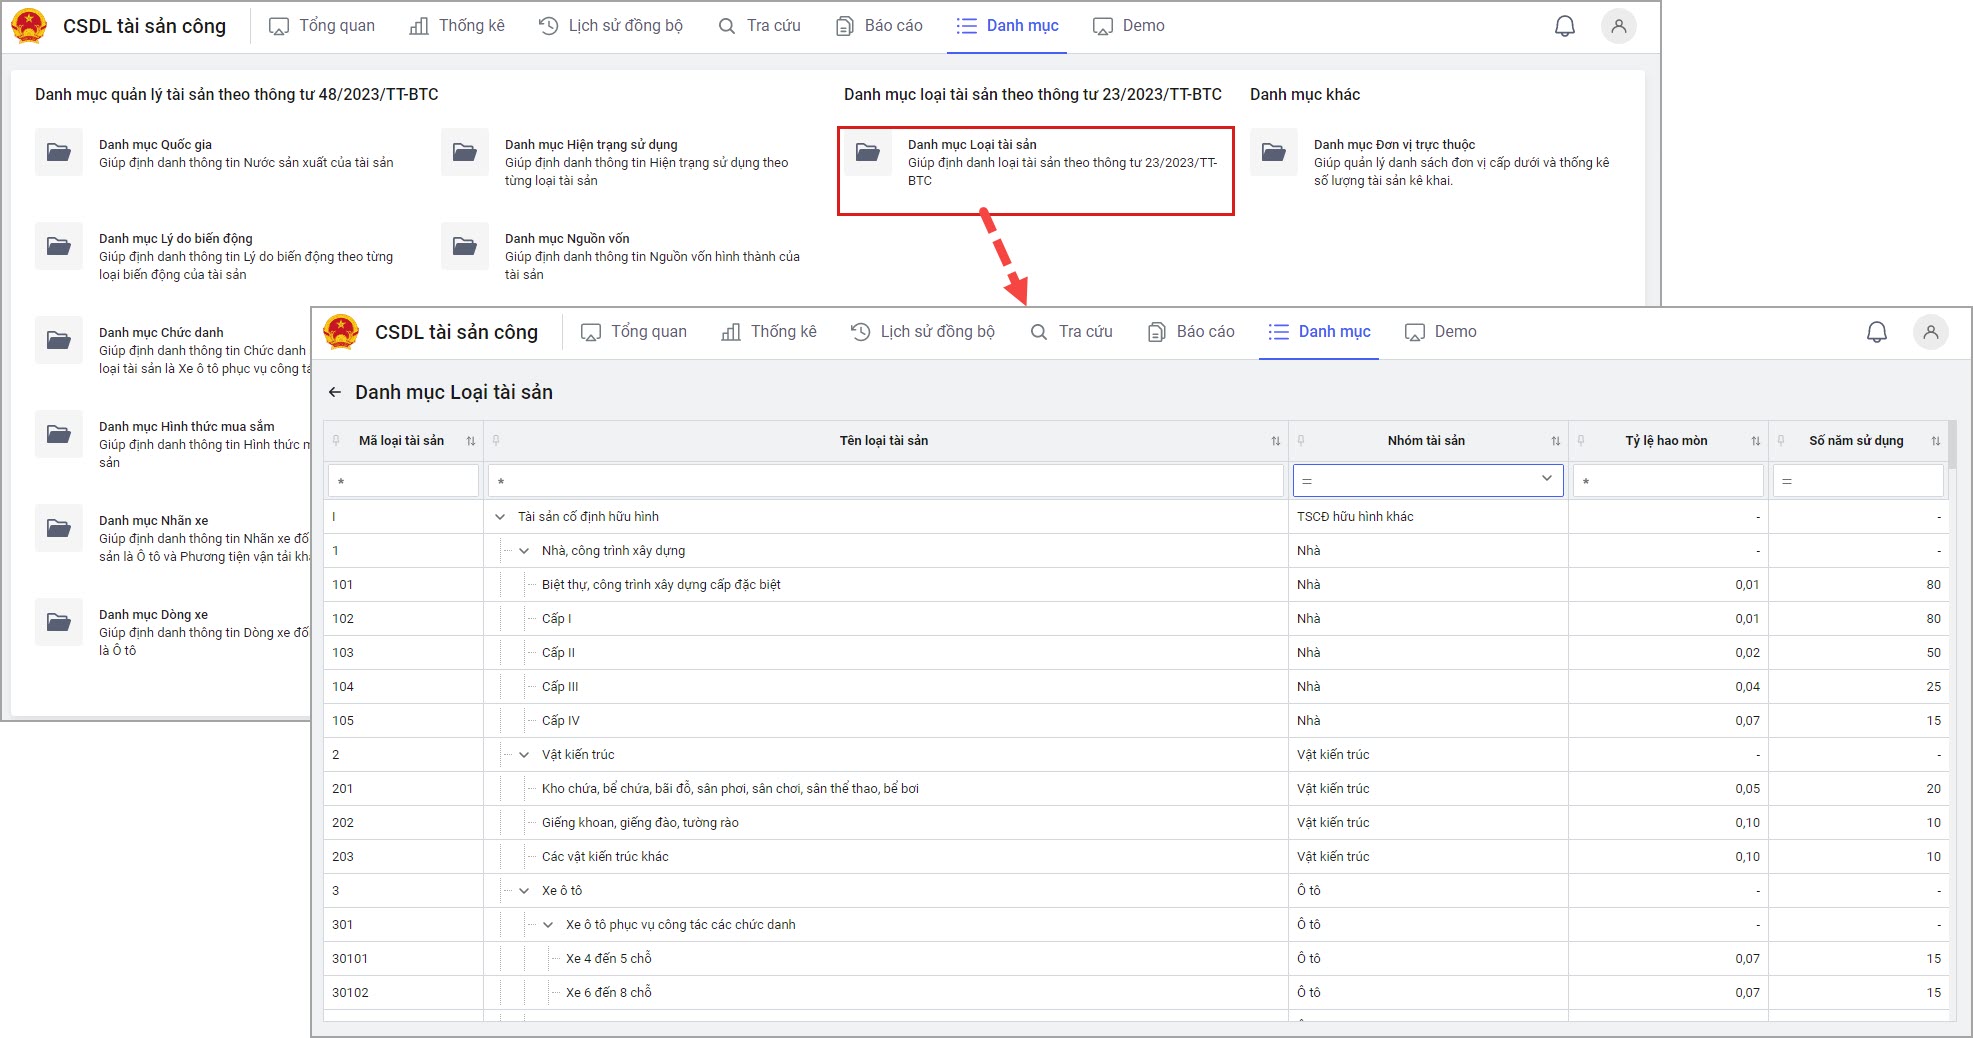Collapse the Tài sản cố định hữu hình row

[500, 517]
